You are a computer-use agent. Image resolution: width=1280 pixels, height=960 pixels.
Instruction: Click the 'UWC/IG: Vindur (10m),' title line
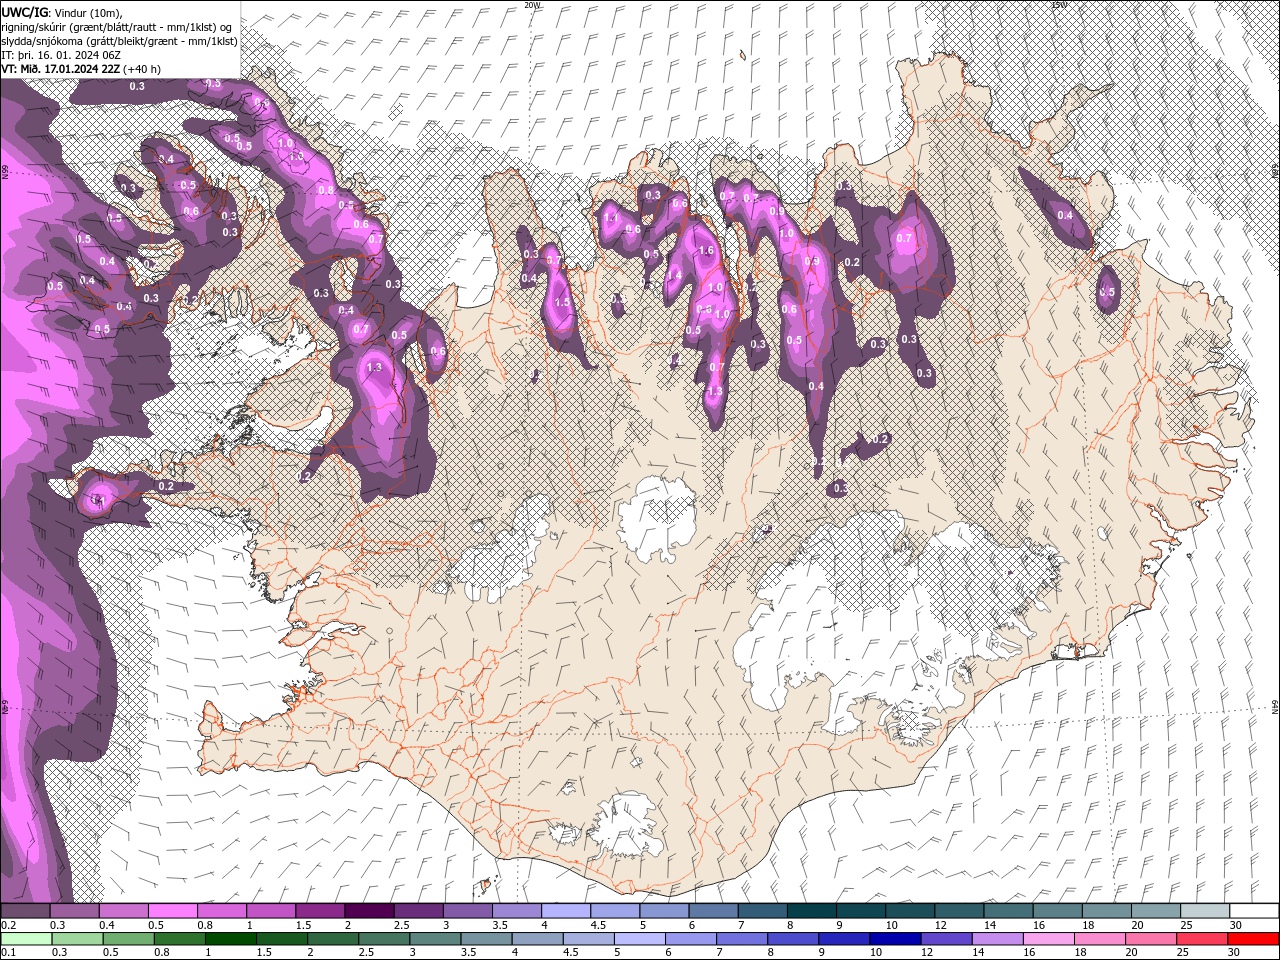[x=62, y=12]
